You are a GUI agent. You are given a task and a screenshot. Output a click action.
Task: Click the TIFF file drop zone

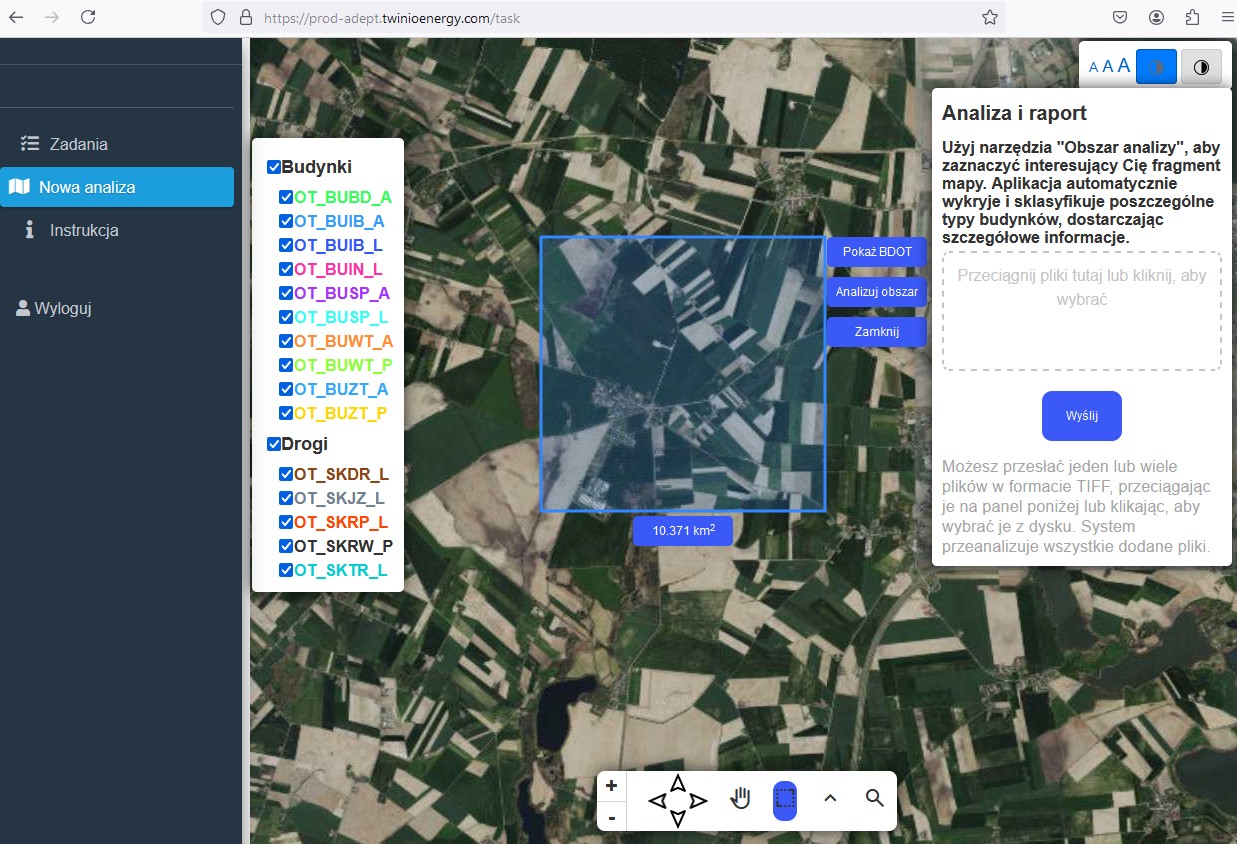[1081, 311]
